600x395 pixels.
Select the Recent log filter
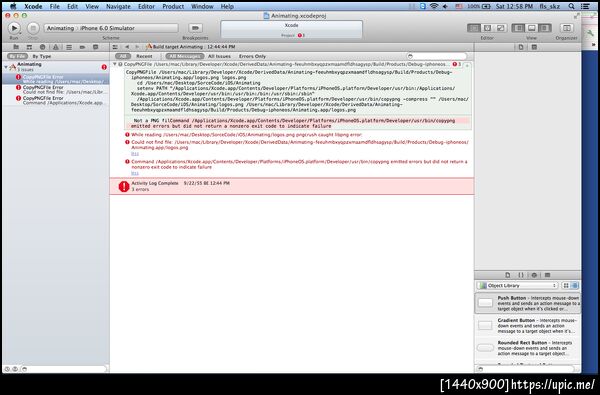coord(144,56)
